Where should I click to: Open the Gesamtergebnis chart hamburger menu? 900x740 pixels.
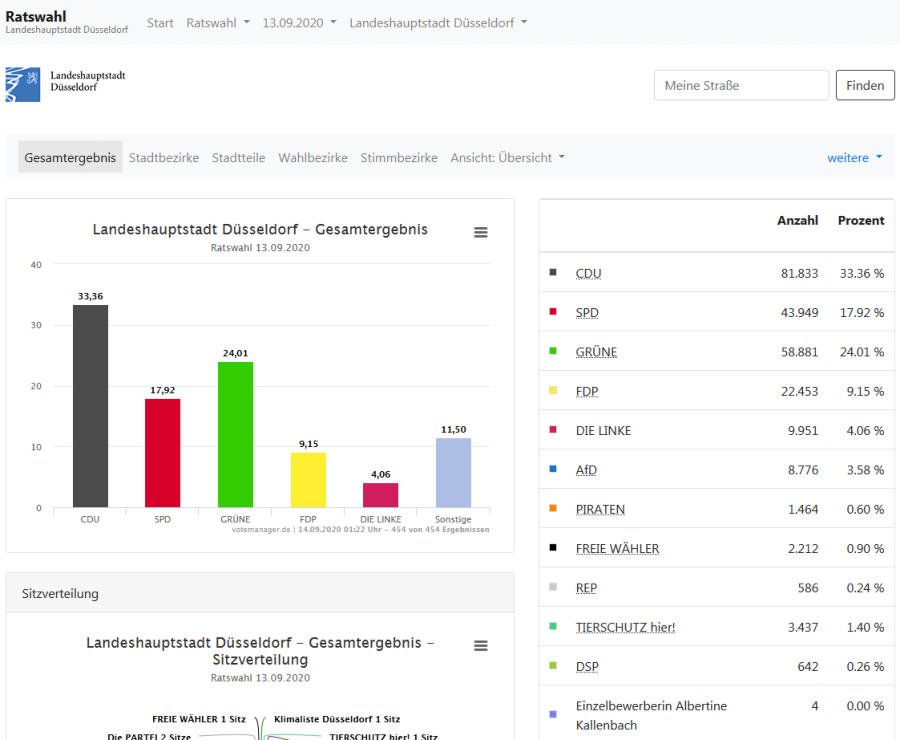[481, 232]
